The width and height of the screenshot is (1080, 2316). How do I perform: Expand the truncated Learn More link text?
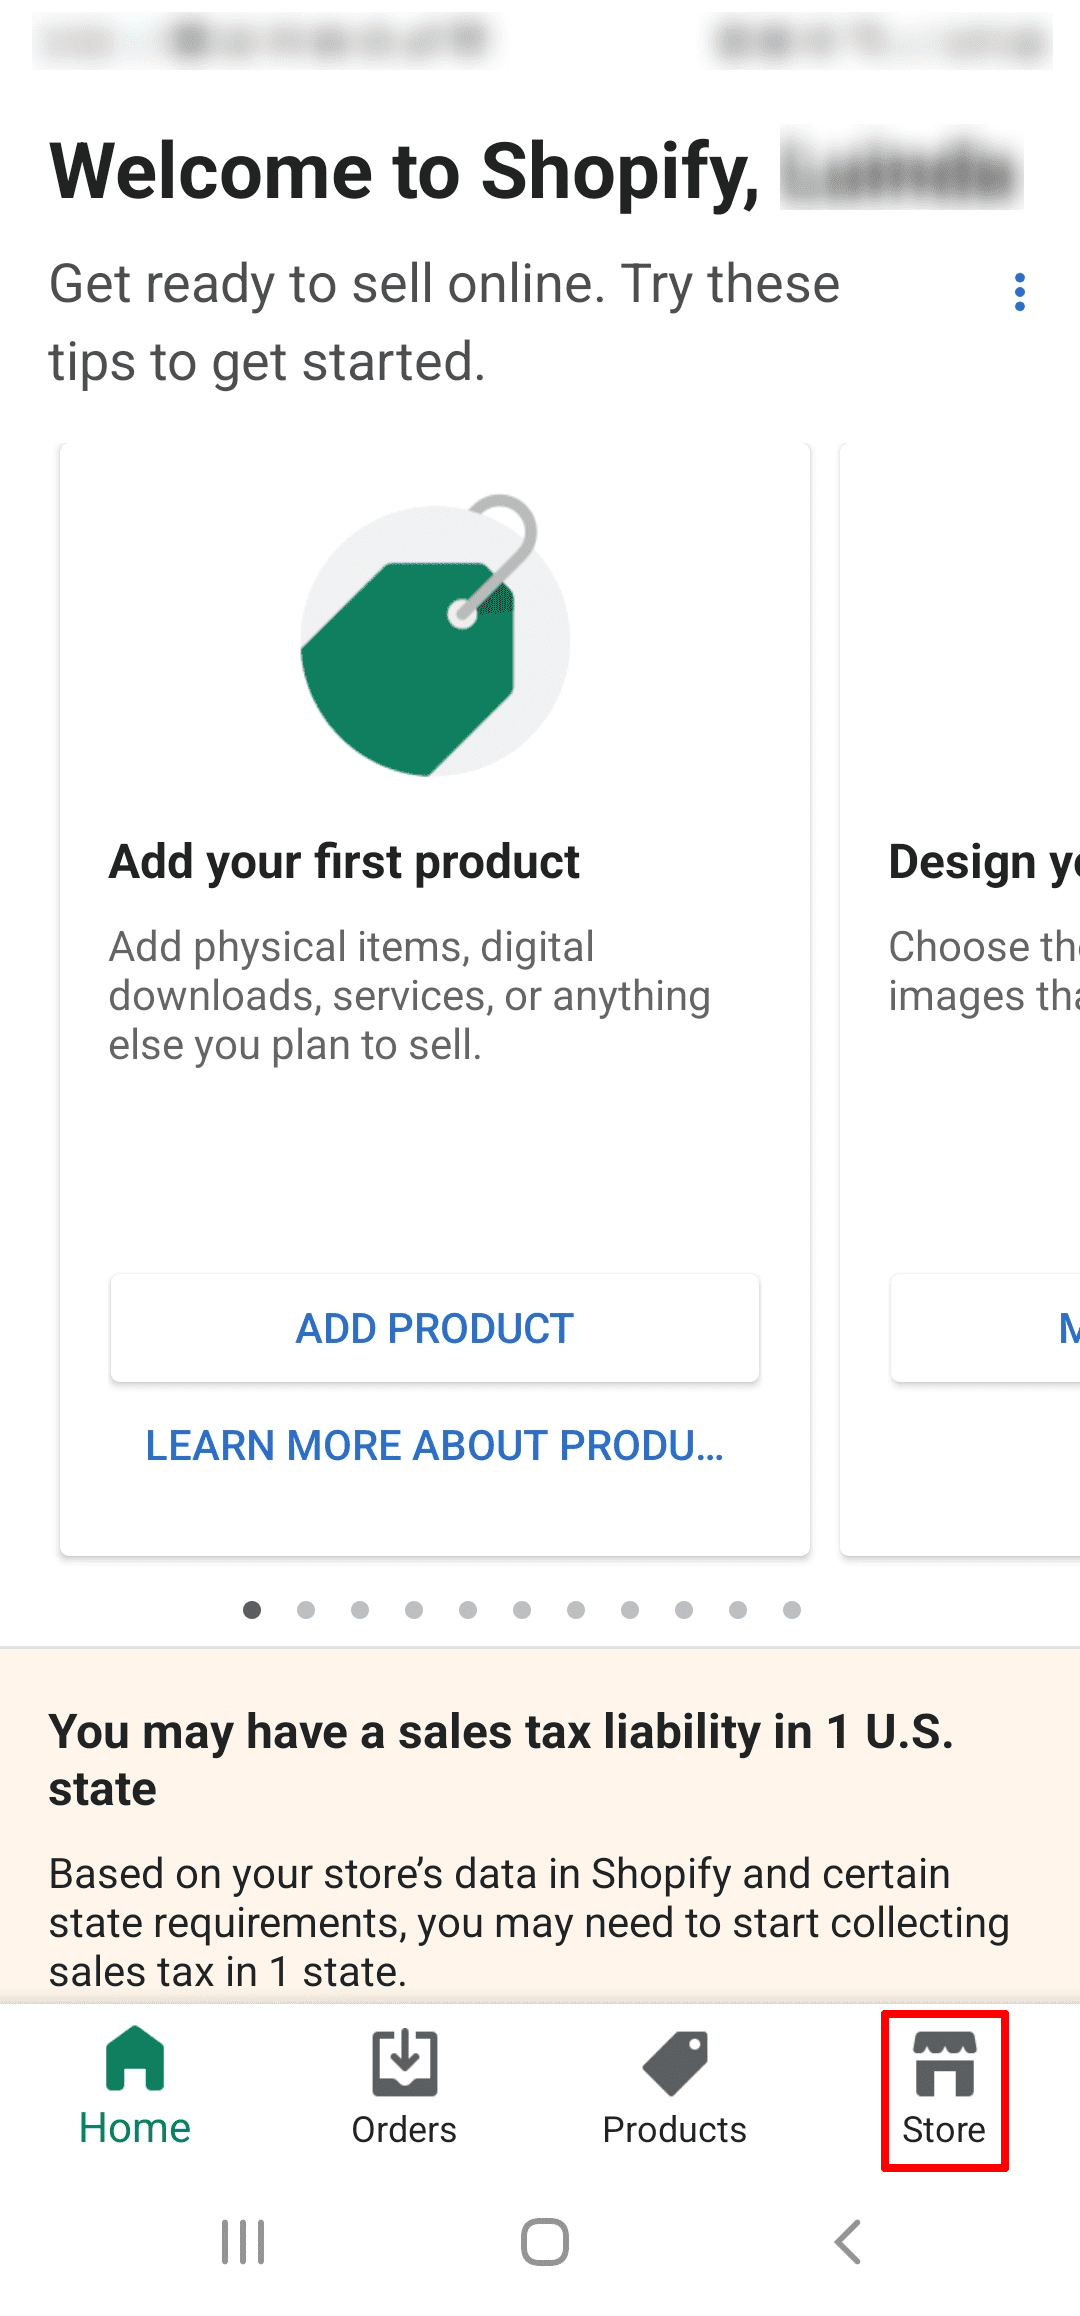[x=435, y=1445]
